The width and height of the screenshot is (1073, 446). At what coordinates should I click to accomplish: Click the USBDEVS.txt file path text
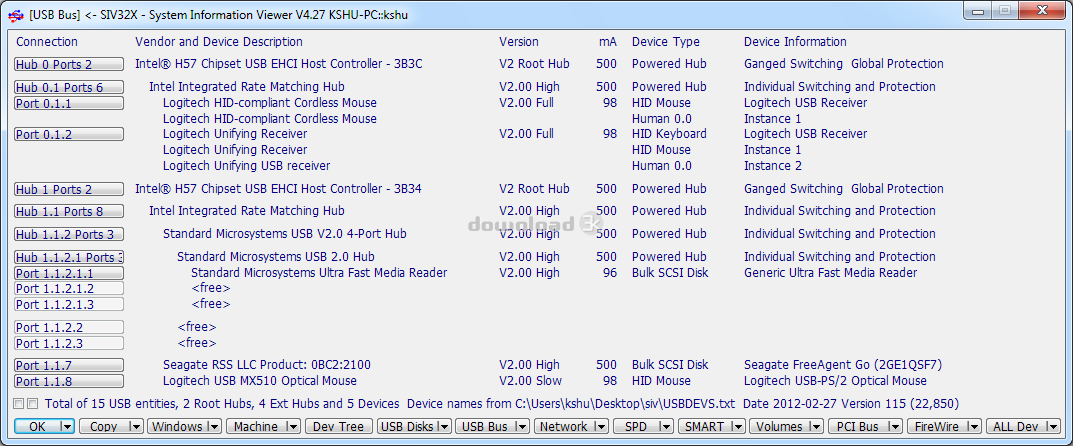(x=625, y=404)
